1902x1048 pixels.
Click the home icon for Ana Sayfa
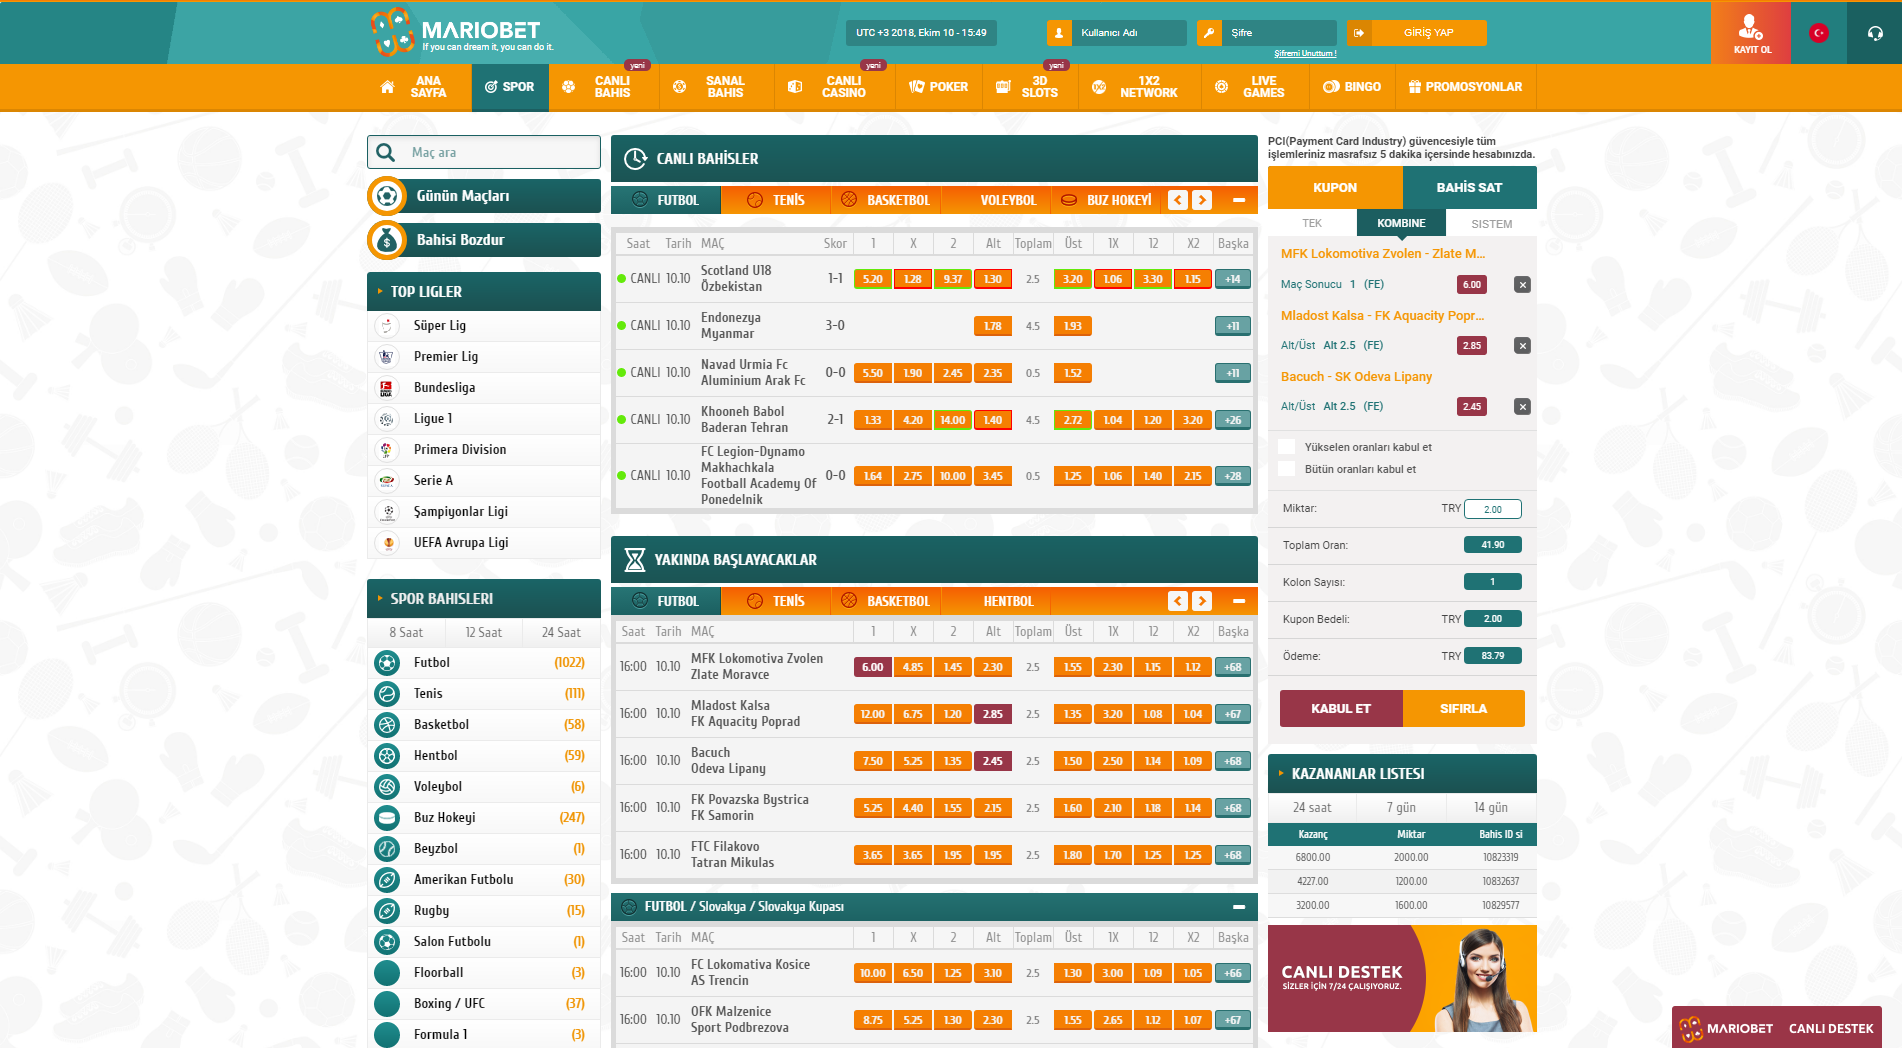387,87
